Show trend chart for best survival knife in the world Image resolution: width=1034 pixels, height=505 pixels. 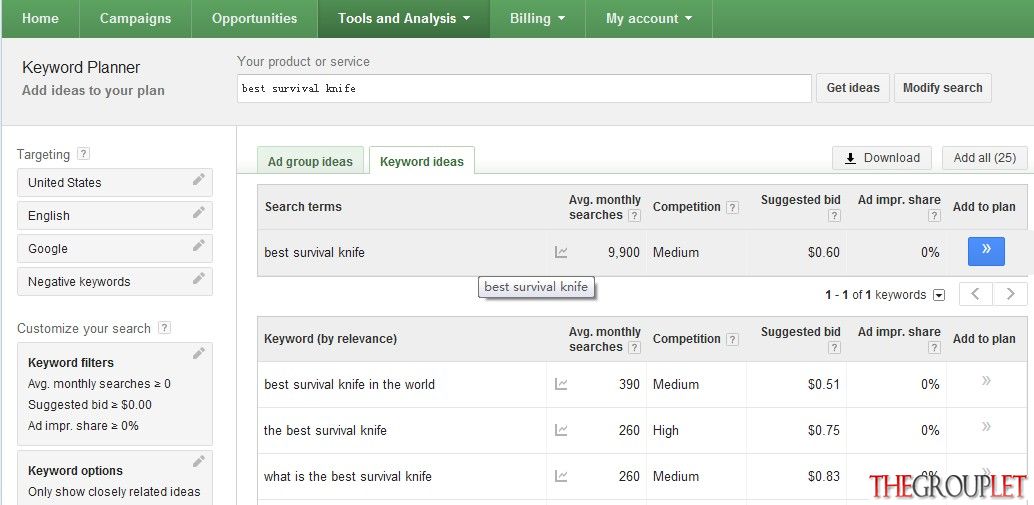click(x=561, y=384)
